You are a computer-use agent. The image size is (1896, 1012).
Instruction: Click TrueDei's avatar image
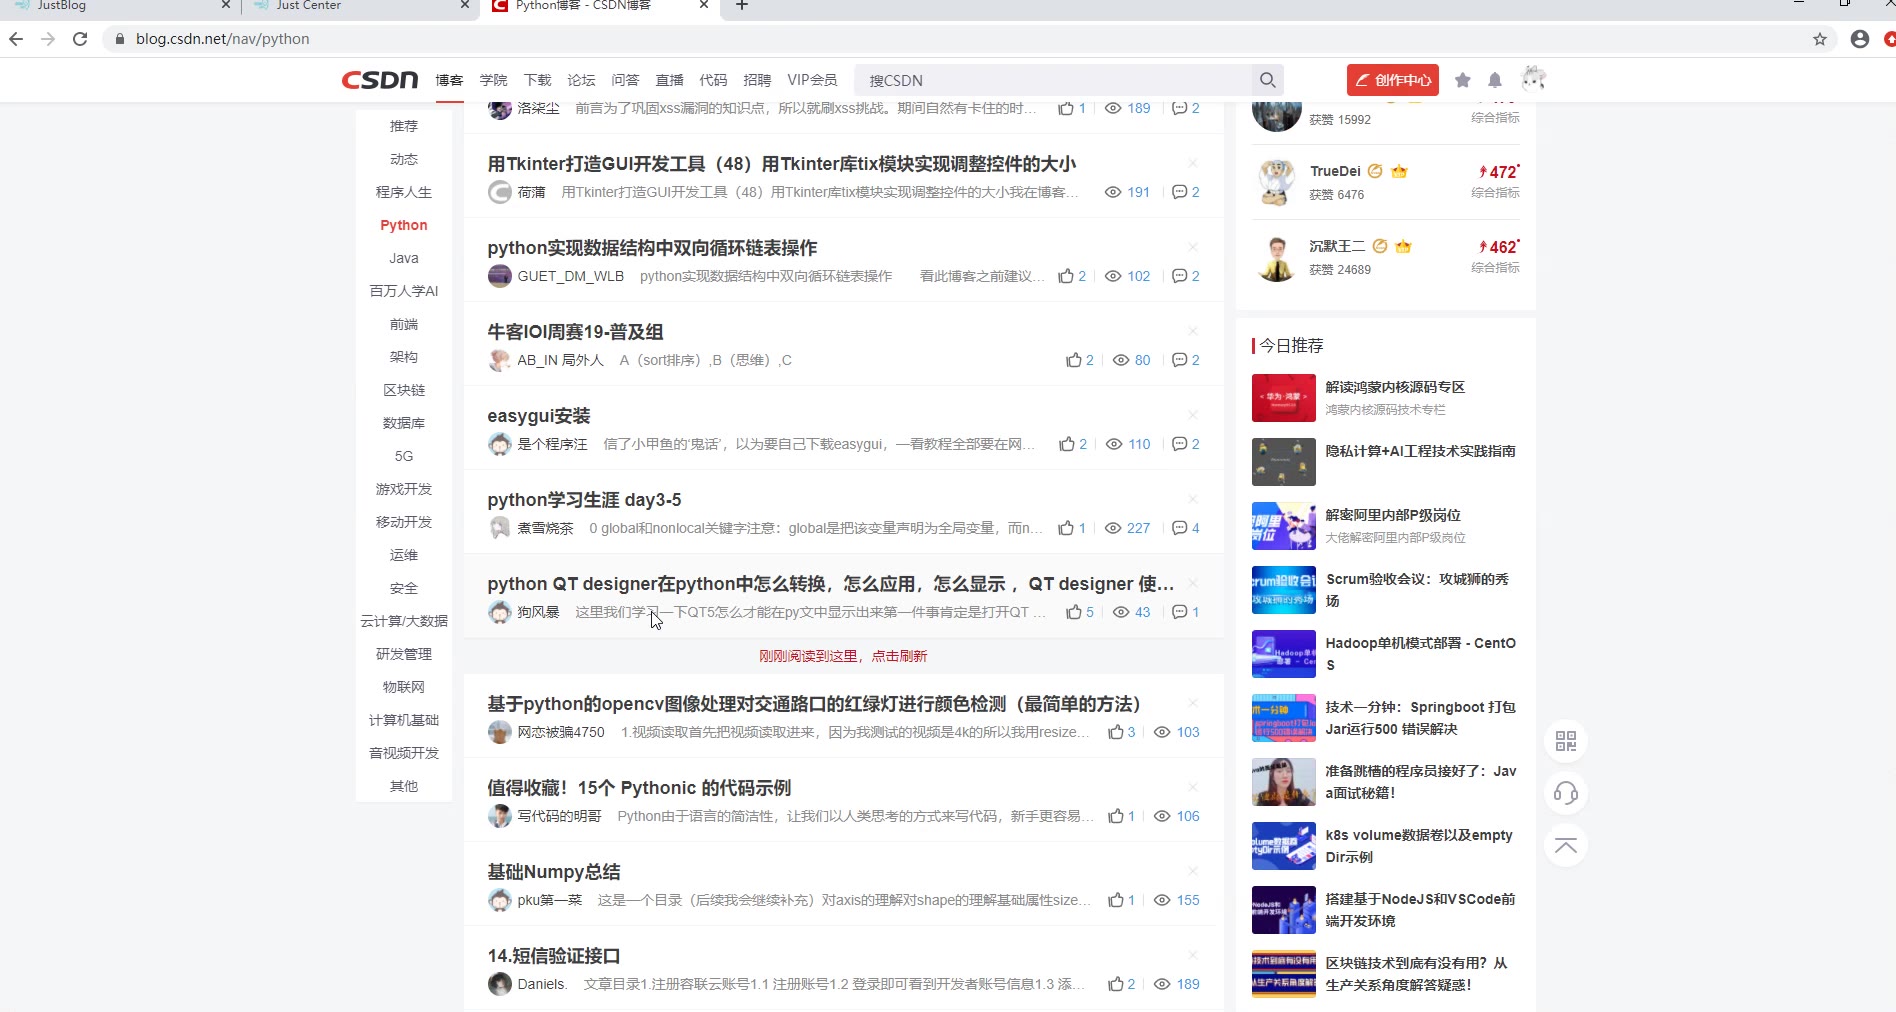pyautogui.click(x=1276, y=183)
